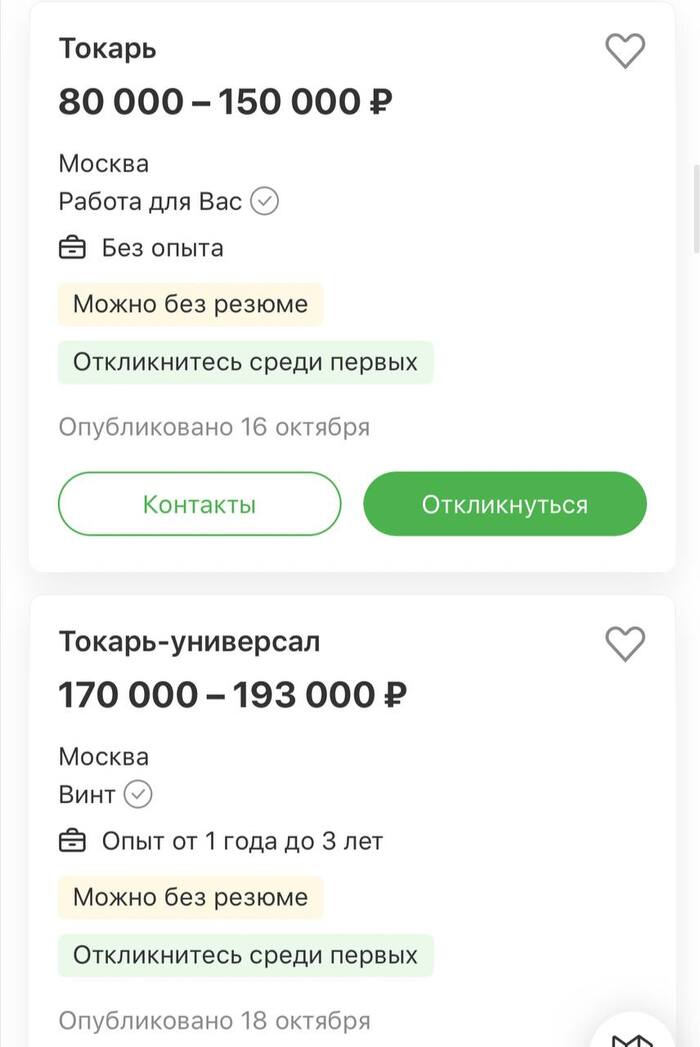
Task: Click verified checkmark beside Винт
Action: pyautogui.click(x=138, y=795)
